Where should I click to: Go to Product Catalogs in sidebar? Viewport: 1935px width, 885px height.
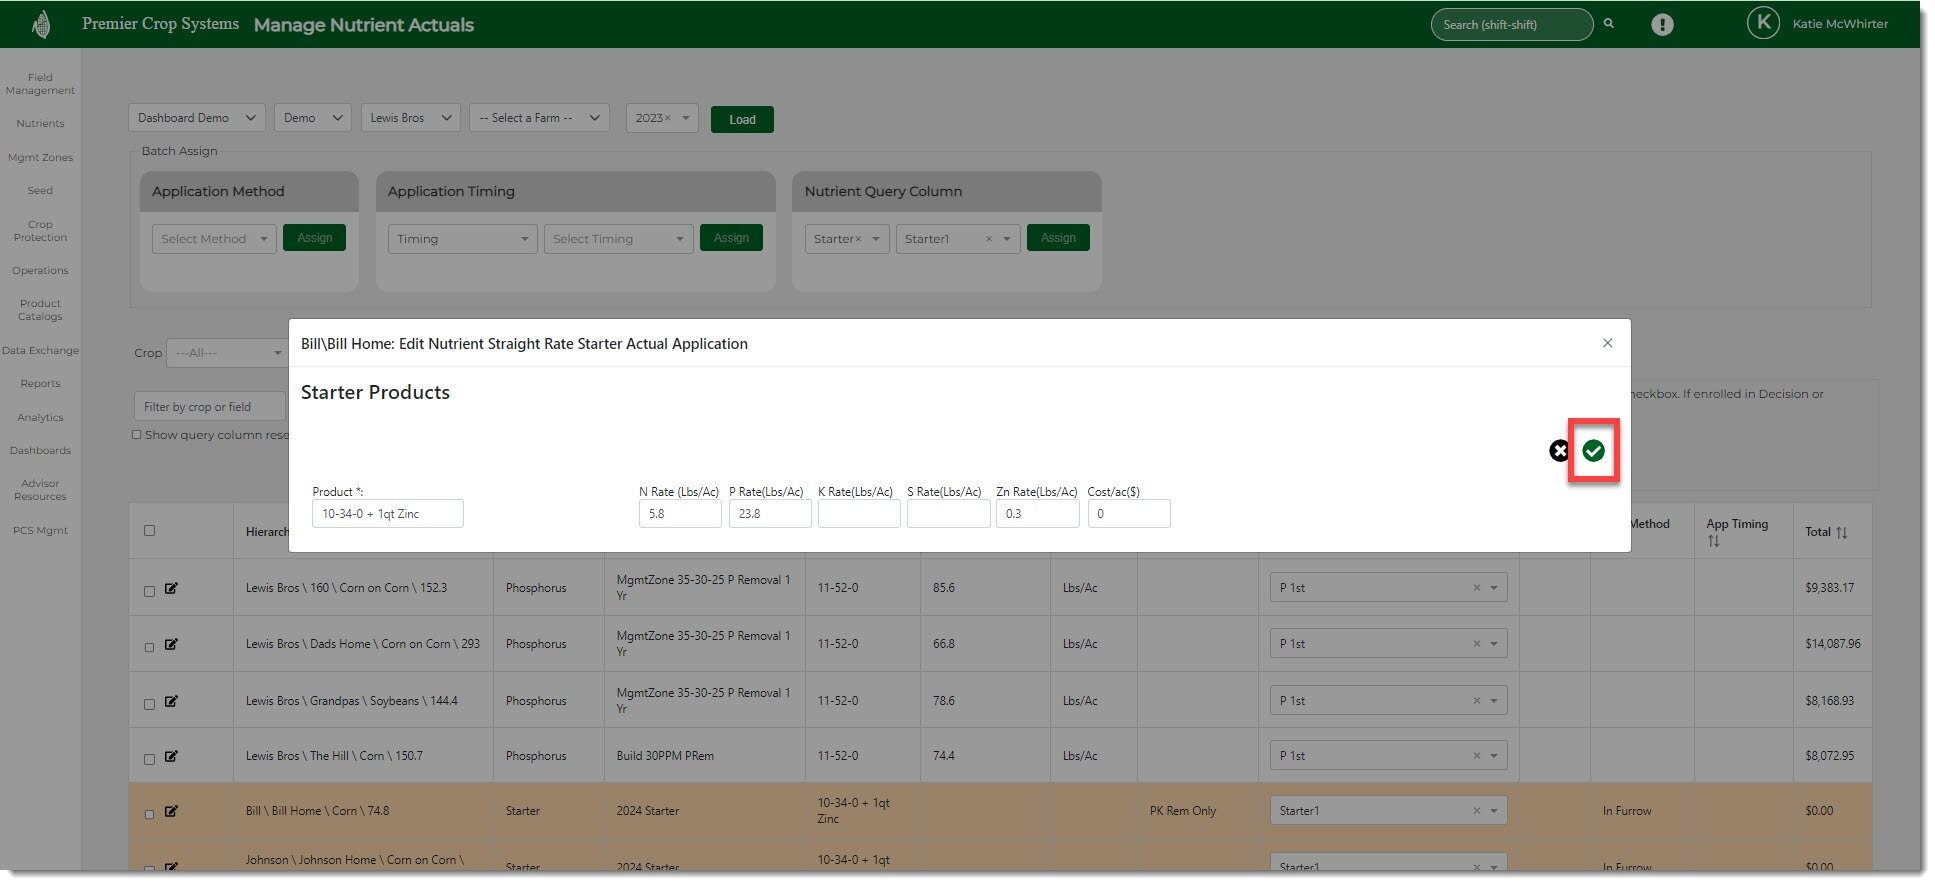click(x=40, y=310)
